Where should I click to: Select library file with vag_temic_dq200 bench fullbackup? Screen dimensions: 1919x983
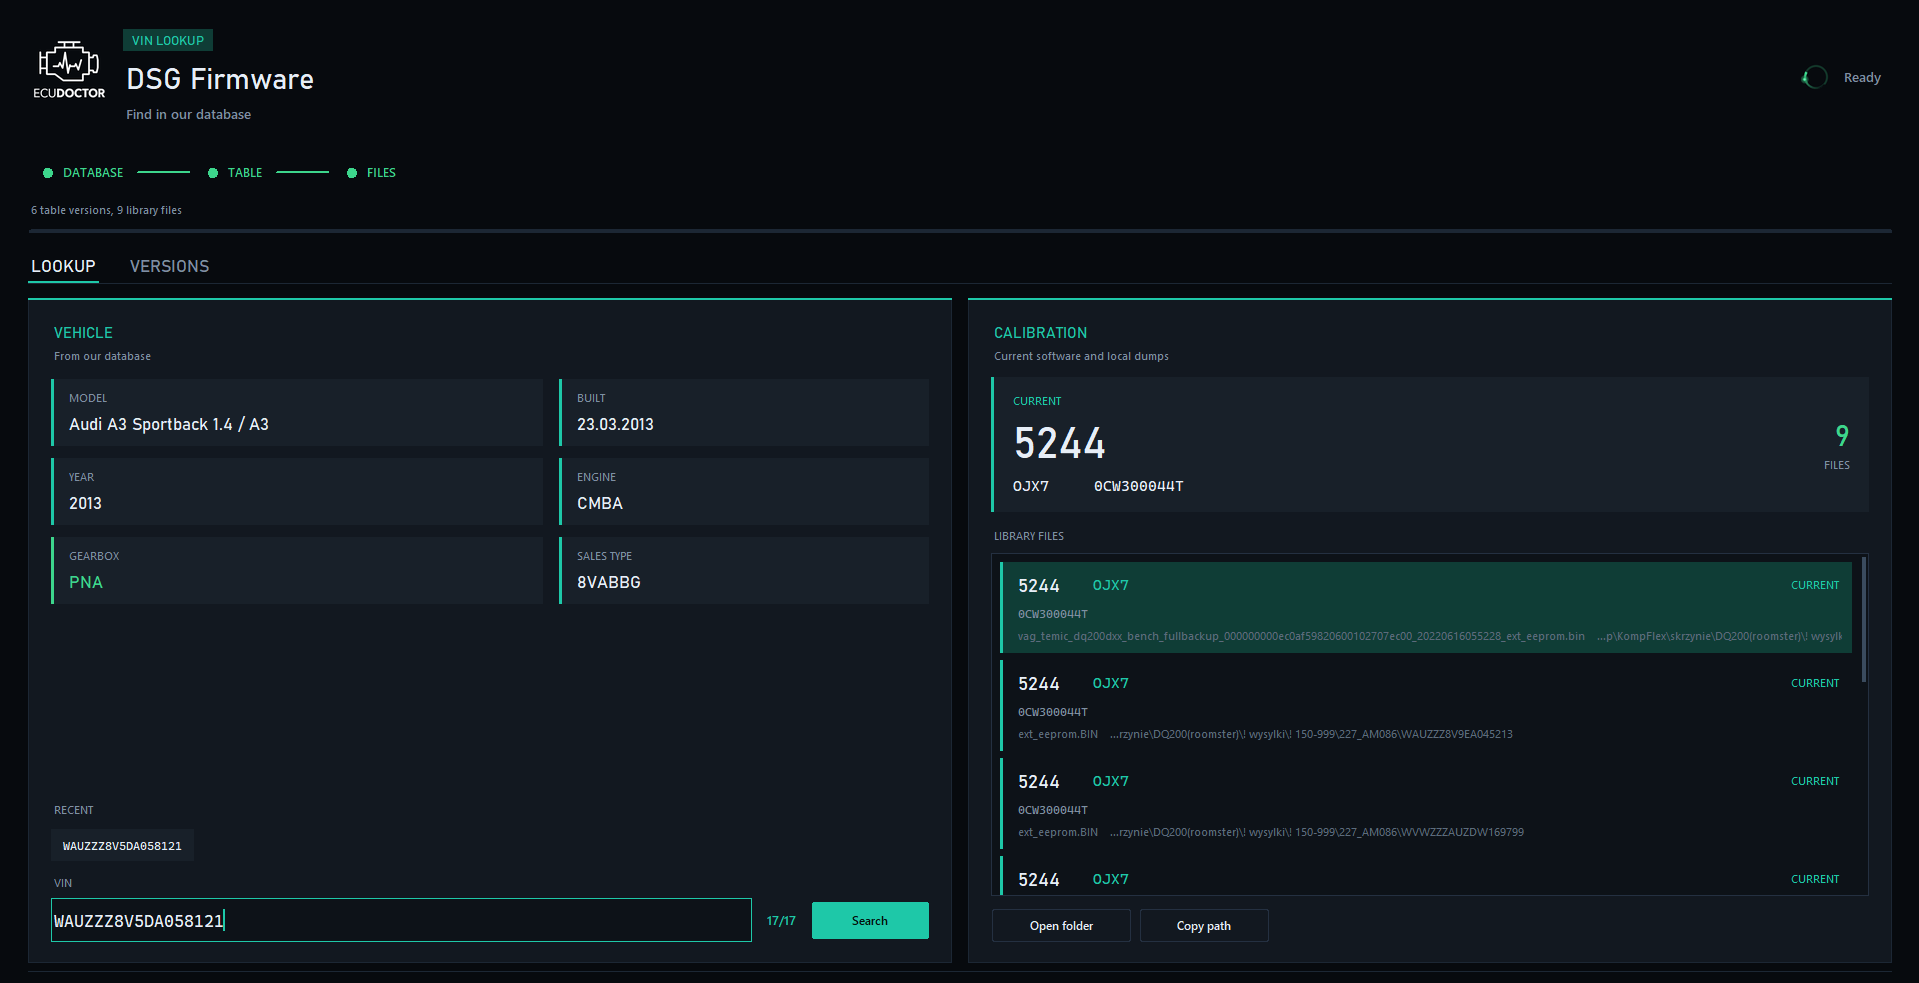(1426, 608)
